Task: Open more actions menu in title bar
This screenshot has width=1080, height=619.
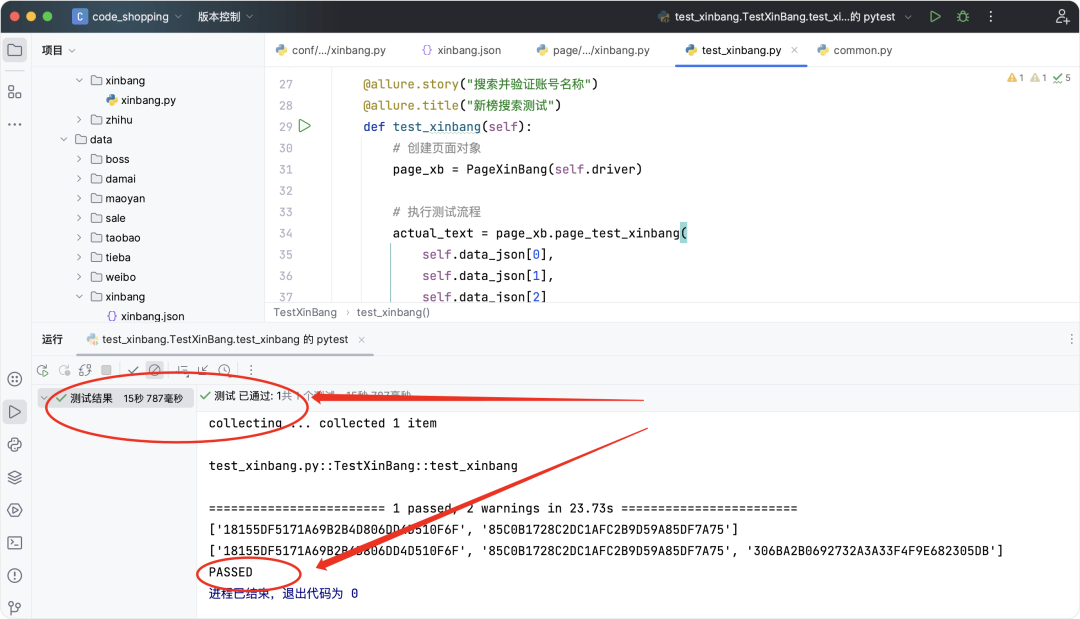Action: point(991,17)
